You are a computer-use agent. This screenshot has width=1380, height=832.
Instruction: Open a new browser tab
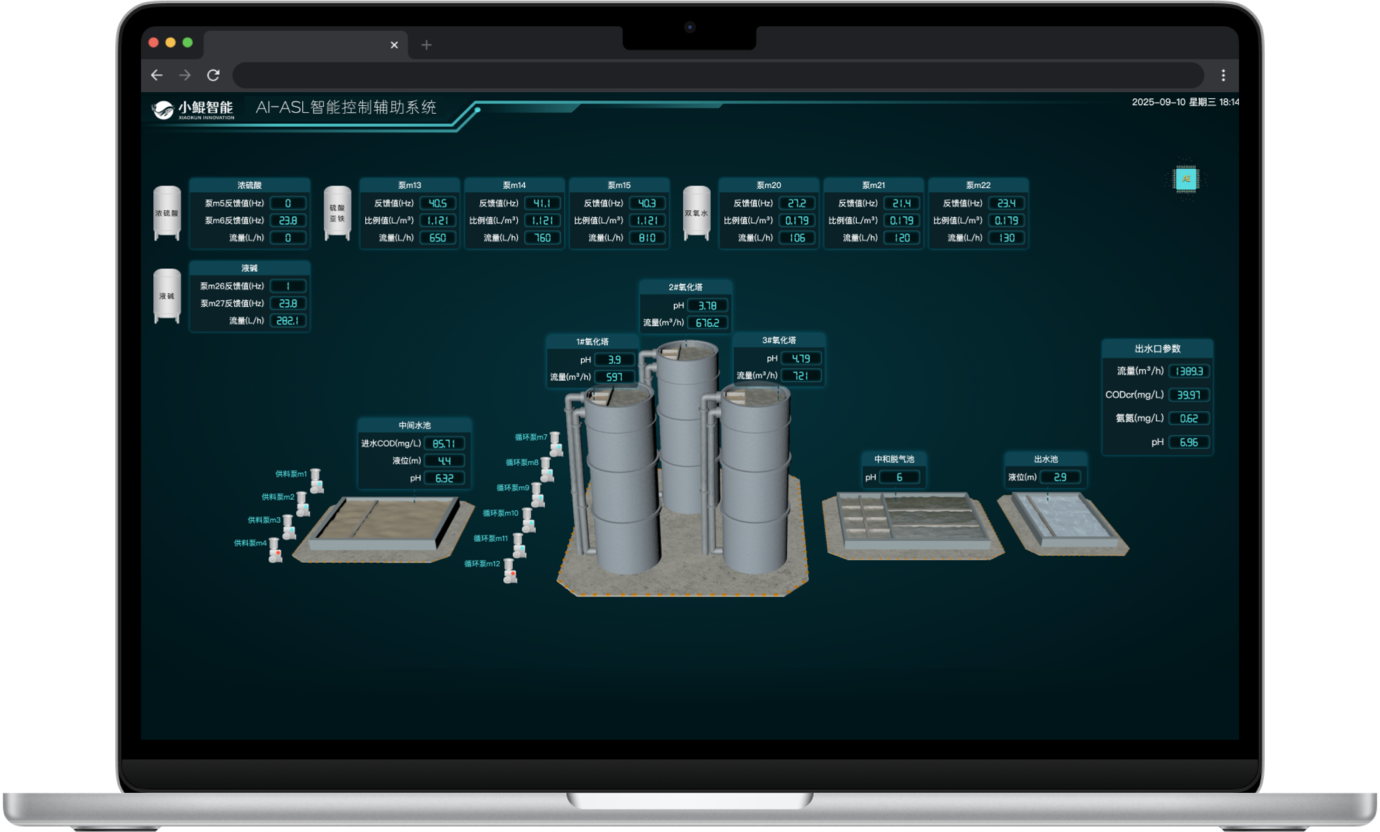[426, 45]
